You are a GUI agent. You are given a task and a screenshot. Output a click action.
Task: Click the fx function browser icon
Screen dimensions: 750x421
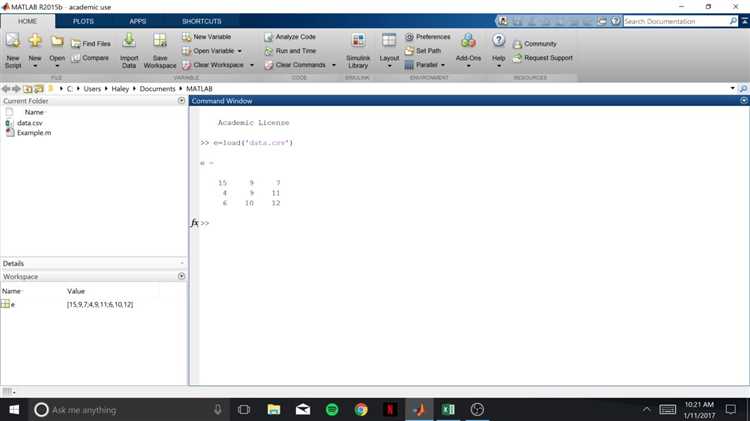[x=195, y=223]
